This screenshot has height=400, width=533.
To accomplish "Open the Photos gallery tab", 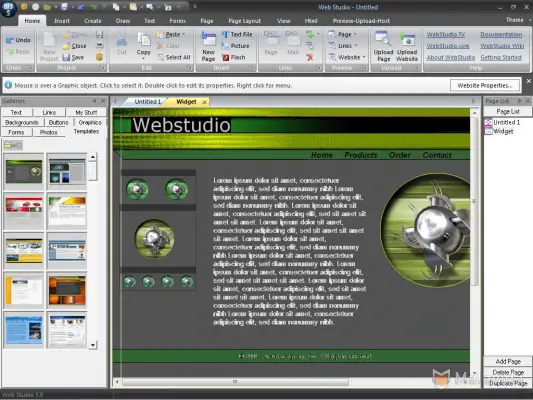I will pos(49,132).
